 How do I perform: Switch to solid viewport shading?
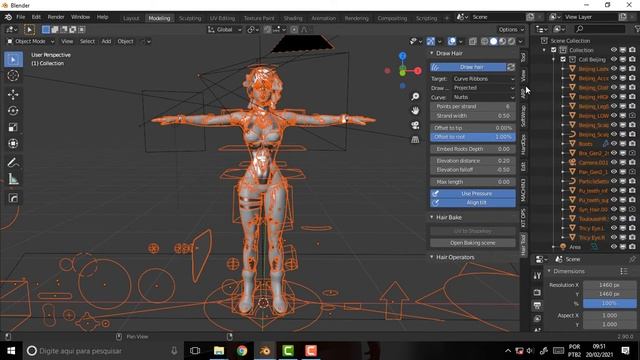[x=493, y=41]
